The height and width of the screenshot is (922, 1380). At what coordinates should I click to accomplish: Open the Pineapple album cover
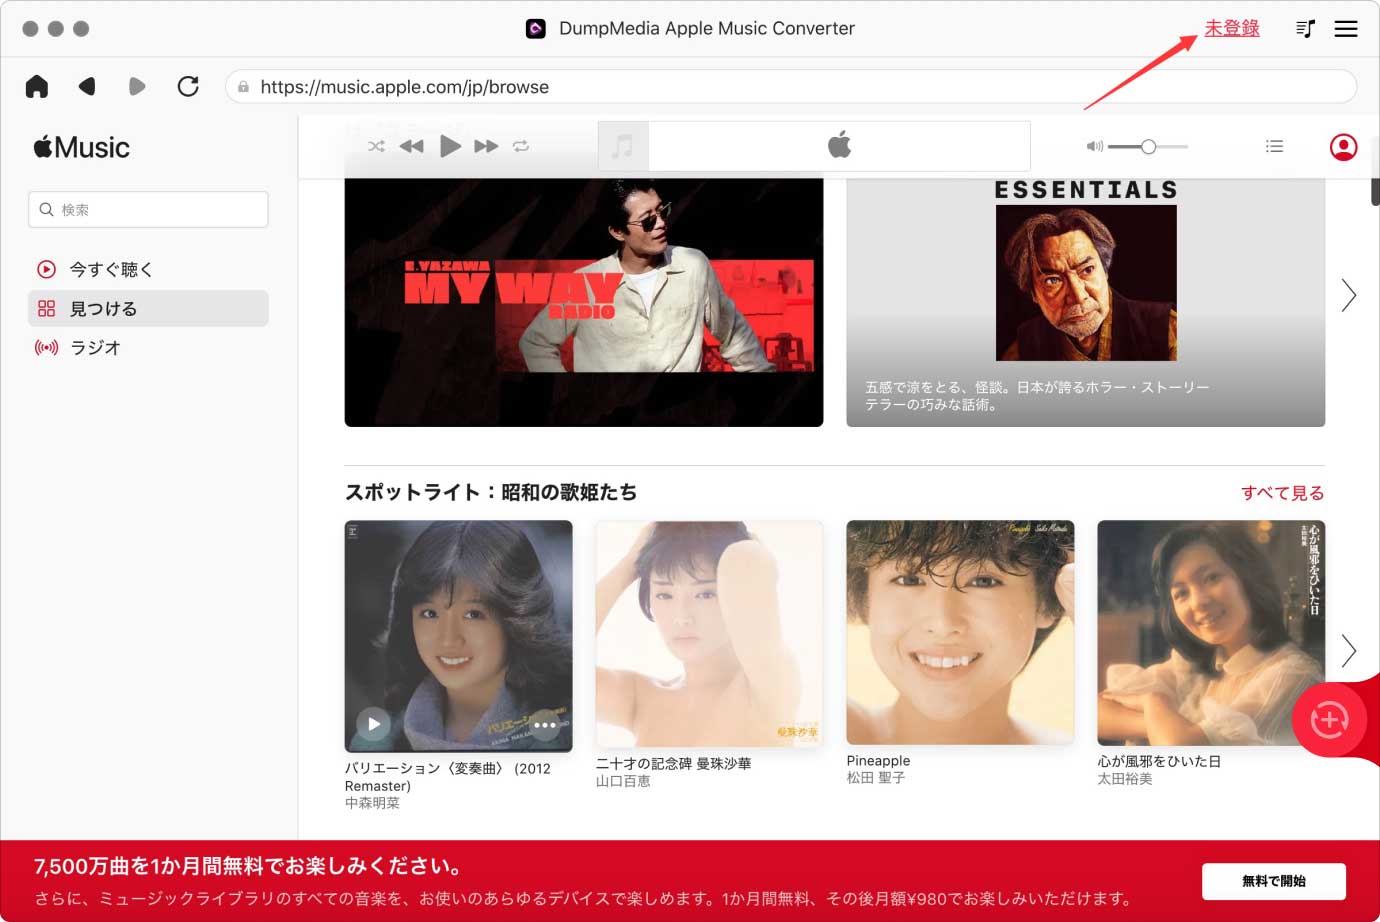tap(960, 633)
